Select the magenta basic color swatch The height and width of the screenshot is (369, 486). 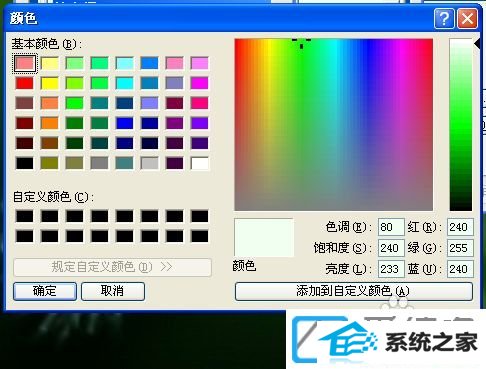(x=200, y=83)
